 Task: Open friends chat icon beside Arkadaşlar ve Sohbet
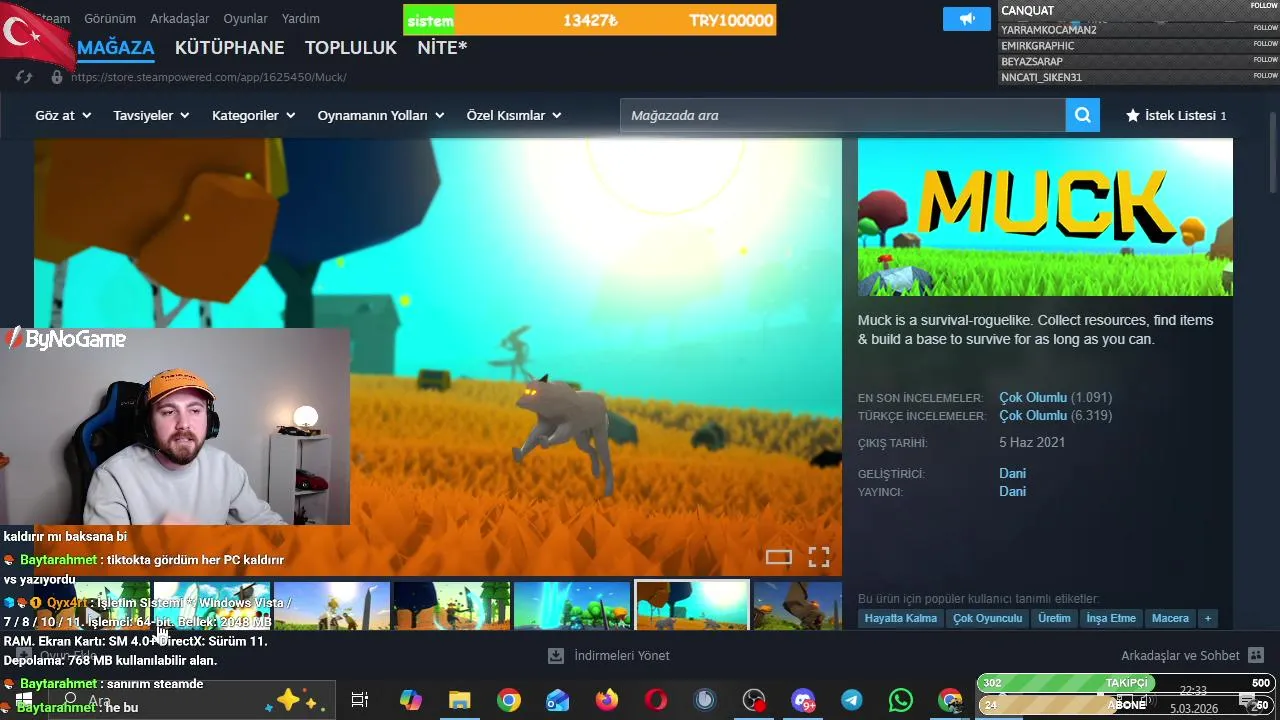(x=1256, y=656)
